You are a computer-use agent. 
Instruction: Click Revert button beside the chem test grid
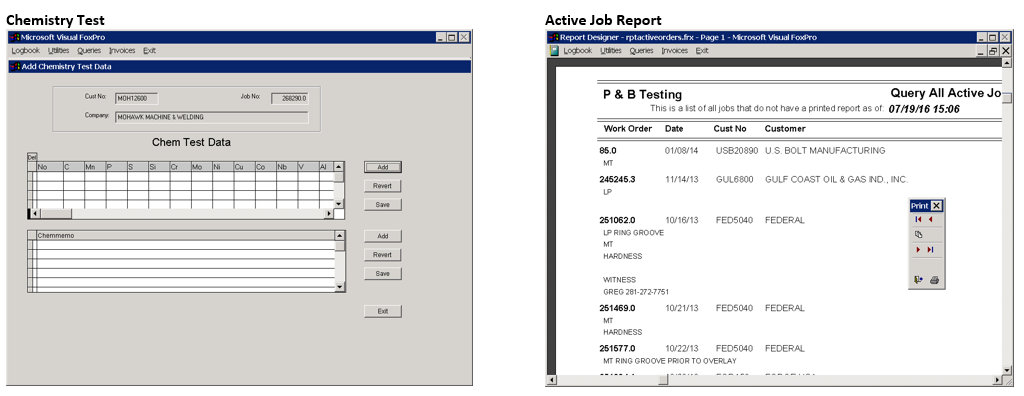pyautogui.click(x=383, y=186)
